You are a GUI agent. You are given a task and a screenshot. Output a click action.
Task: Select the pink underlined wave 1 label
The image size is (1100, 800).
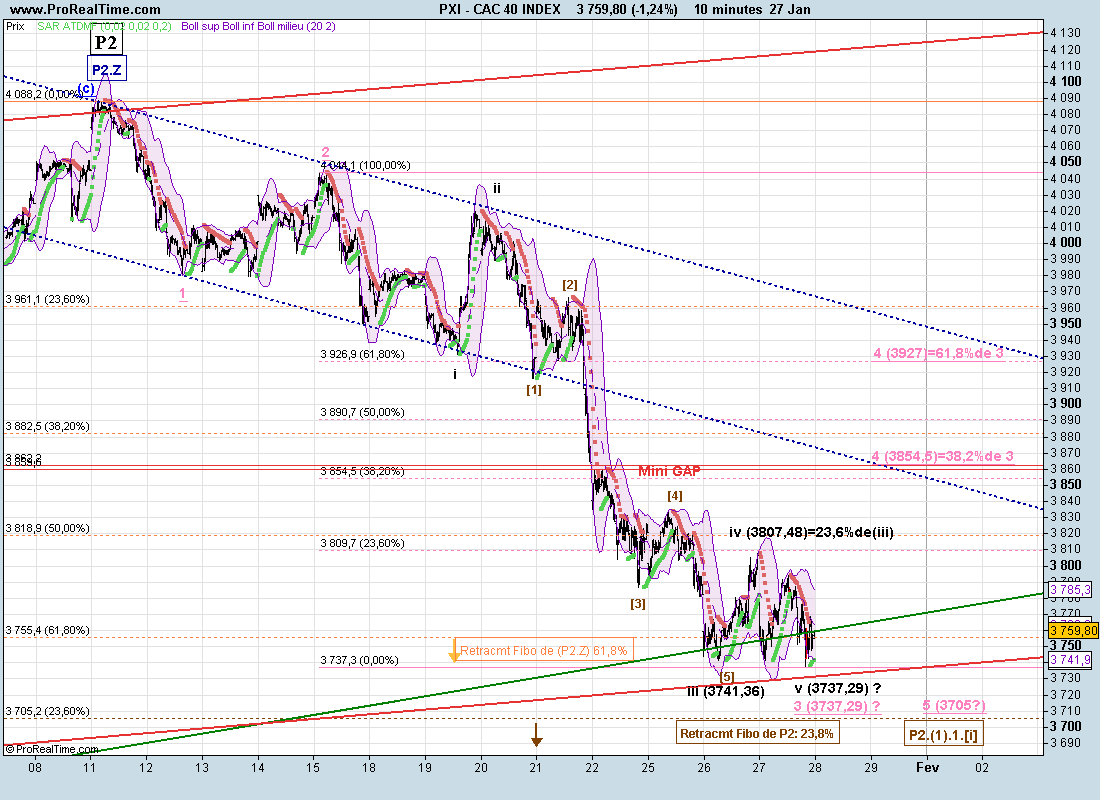(183, 294)
